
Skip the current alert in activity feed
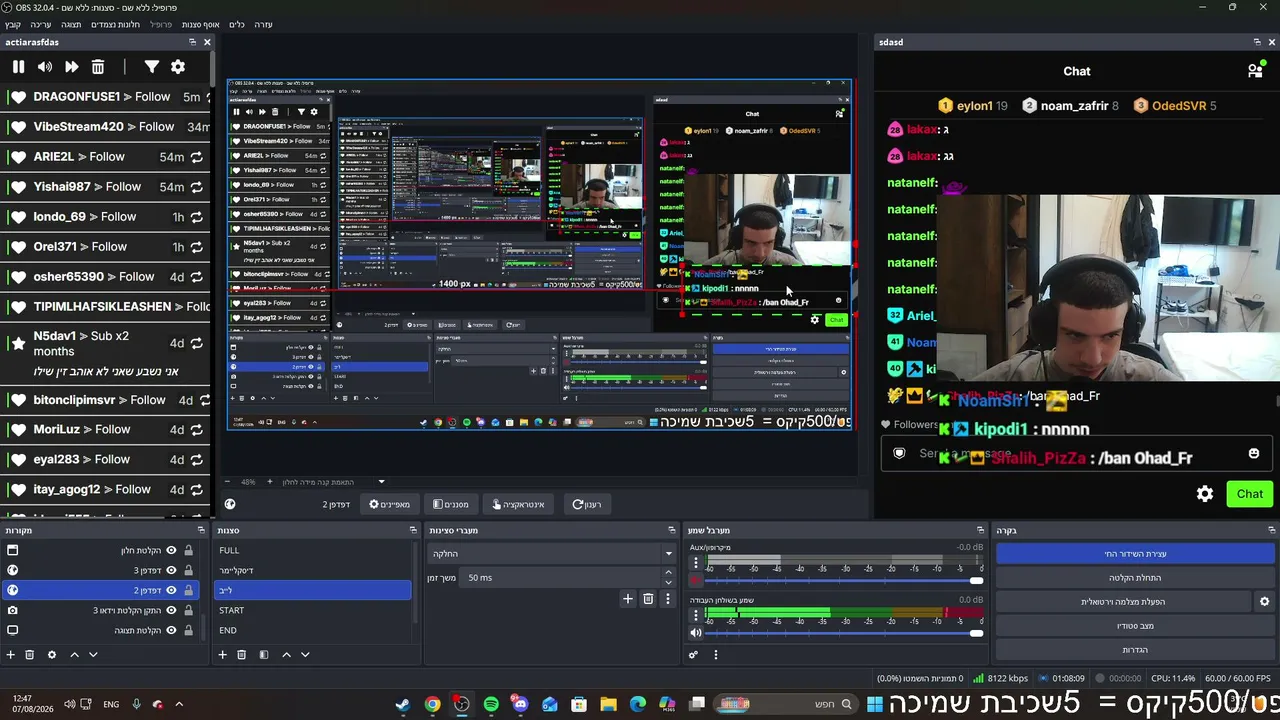click(x=72, y=67)
